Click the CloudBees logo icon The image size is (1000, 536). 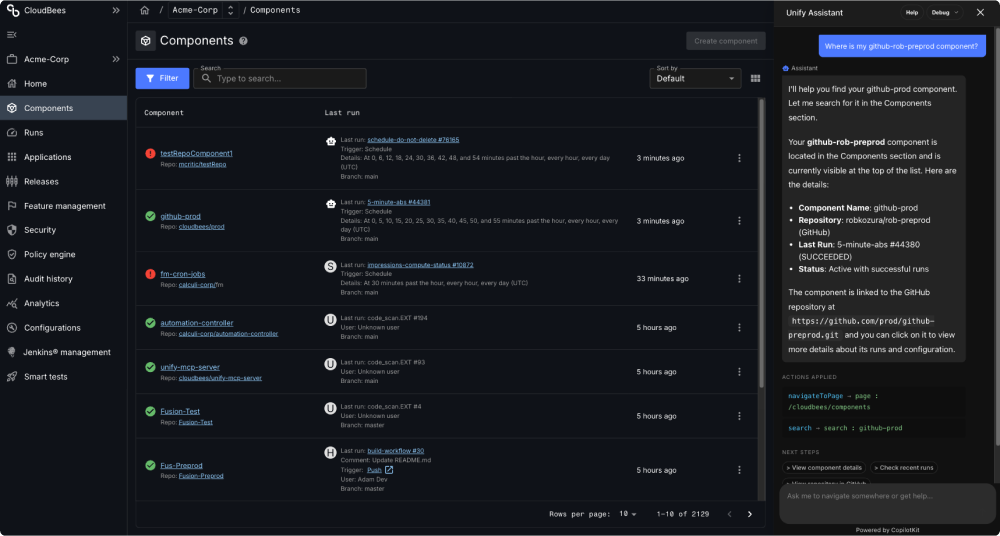12,10
